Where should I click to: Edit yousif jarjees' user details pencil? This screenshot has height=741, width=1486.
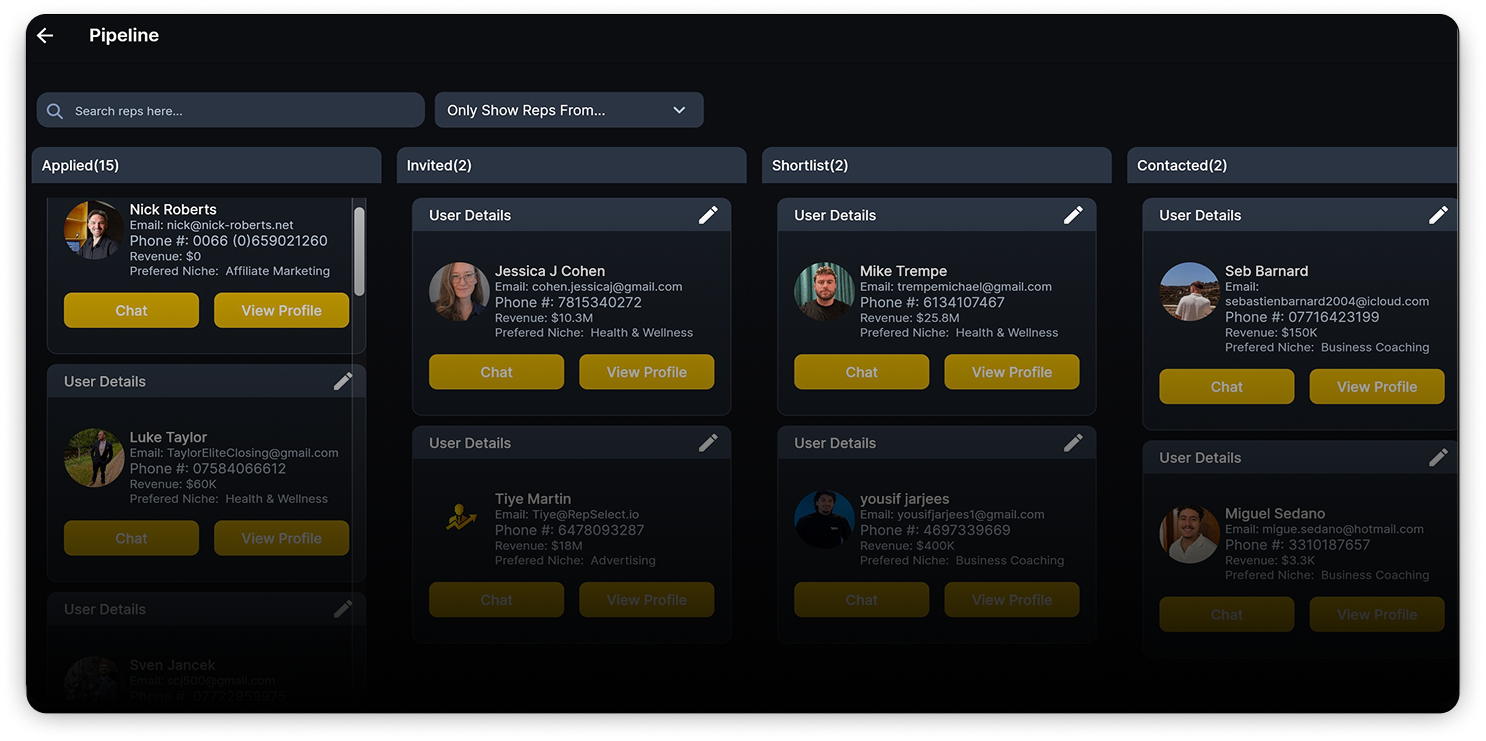pyautogui.click(x=1073, y=443)
